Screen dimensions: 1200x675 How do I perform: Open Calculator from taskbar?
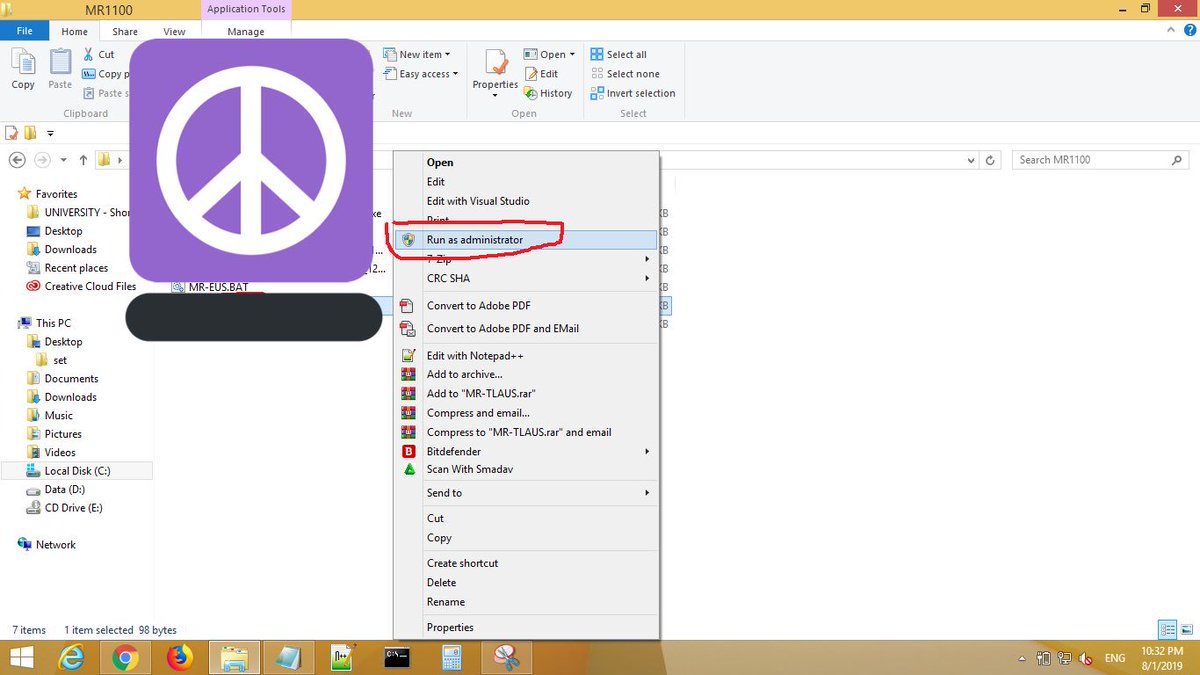coord(451,657)
